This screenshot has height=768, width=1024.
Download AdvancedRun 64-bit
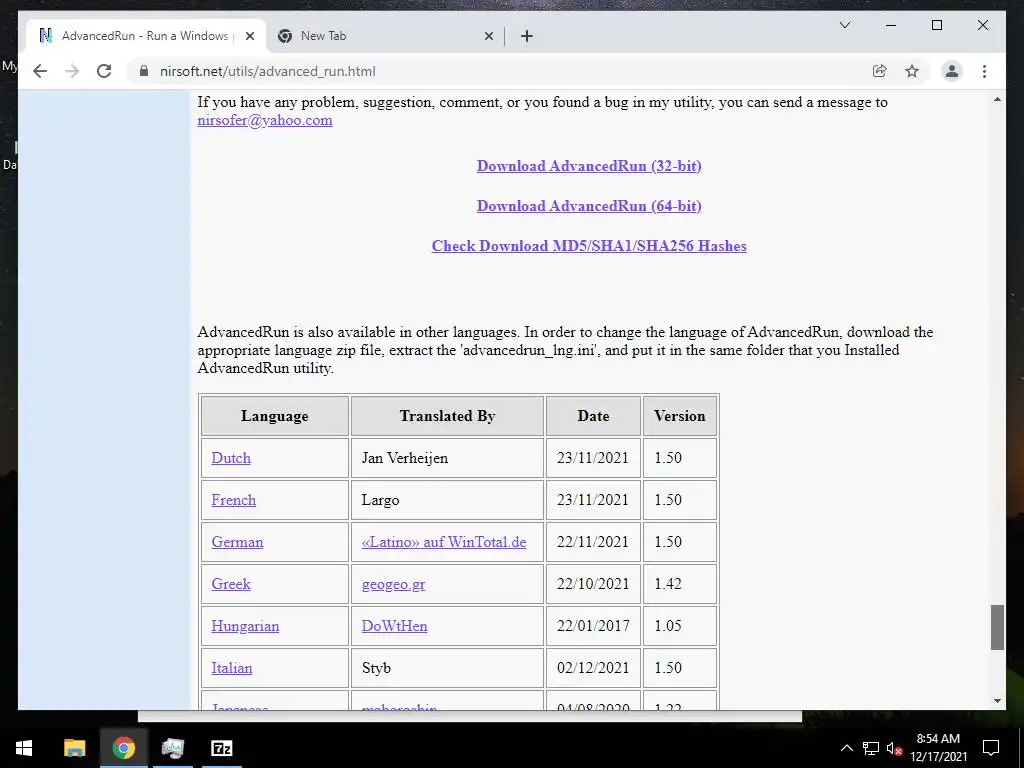(589, 206)
